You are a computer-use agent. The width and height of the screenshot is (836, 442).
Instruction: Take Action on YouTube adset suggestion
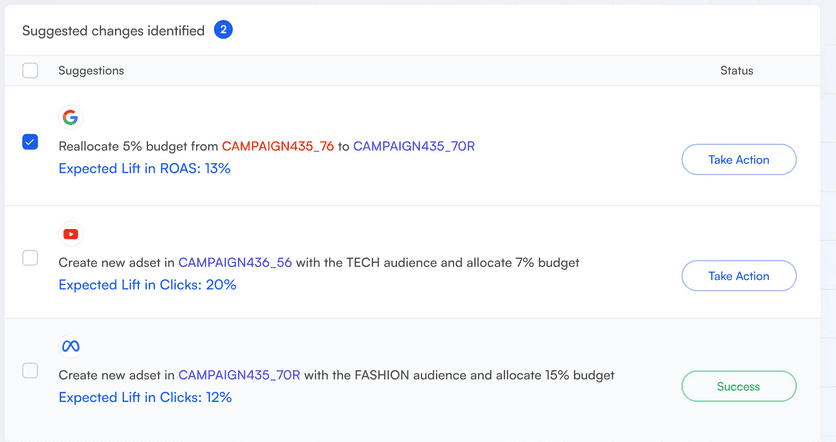click(739, 276)
